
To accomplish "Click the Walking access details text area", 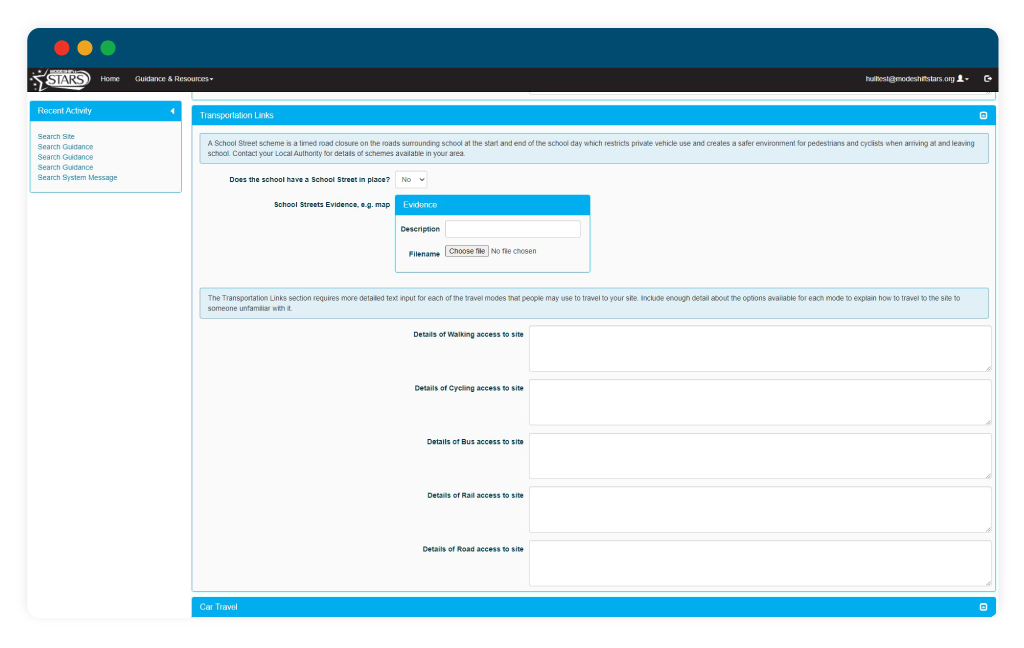I will pos(760,349).
